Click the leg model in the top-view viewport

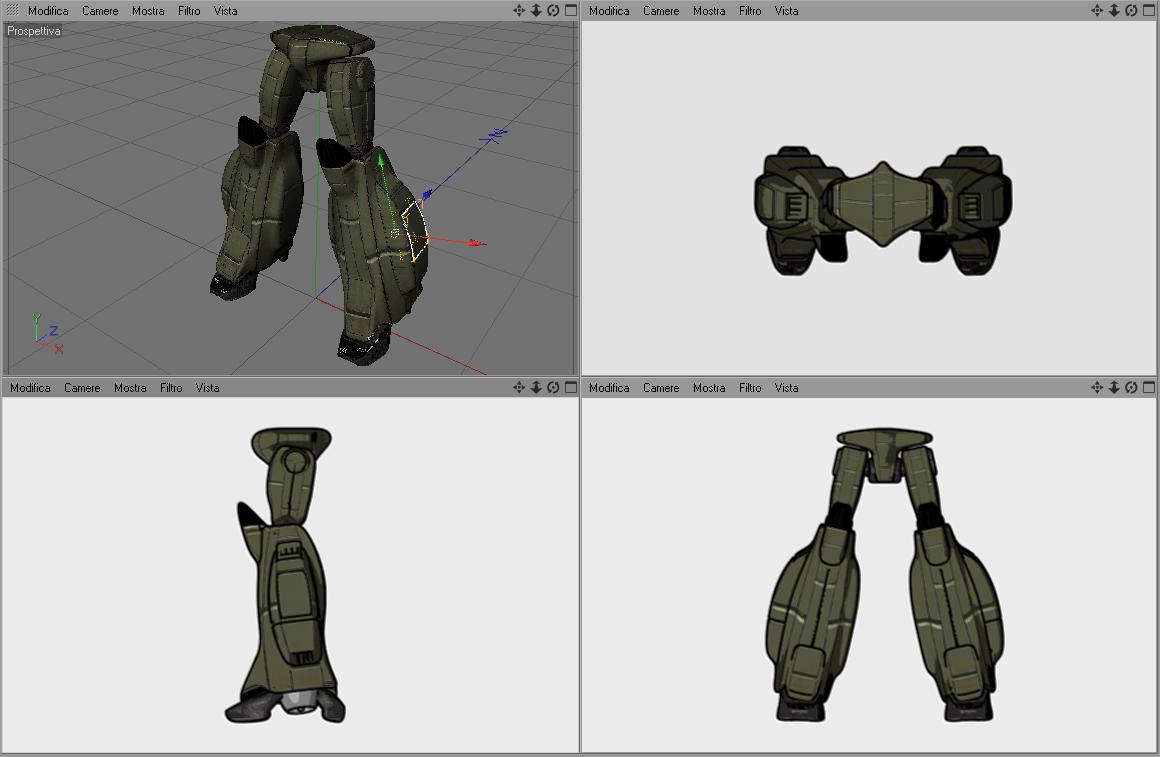pos(883,210)
